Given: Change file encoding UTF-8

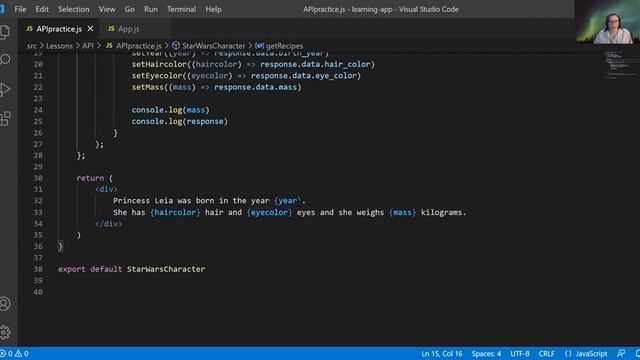Looking at the screenshot, I should 520,353.
